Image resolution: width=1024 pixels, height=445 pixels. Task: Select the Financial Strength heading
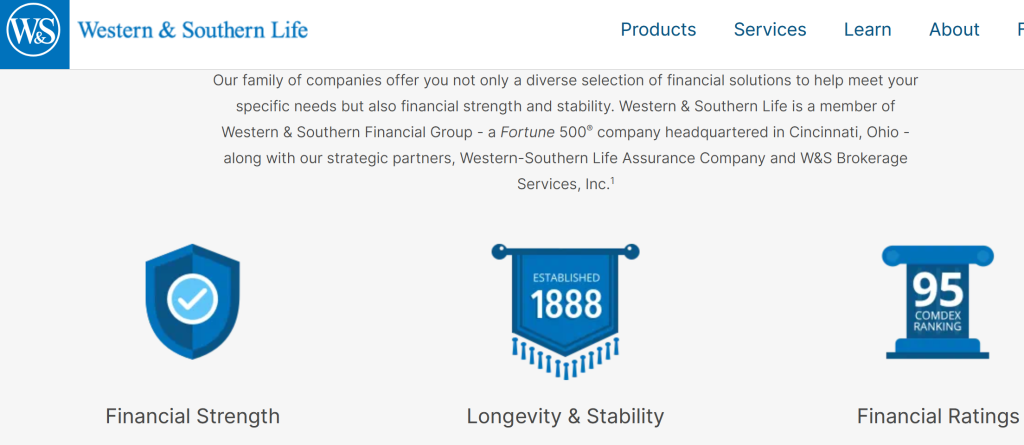(x=193, y=416)
